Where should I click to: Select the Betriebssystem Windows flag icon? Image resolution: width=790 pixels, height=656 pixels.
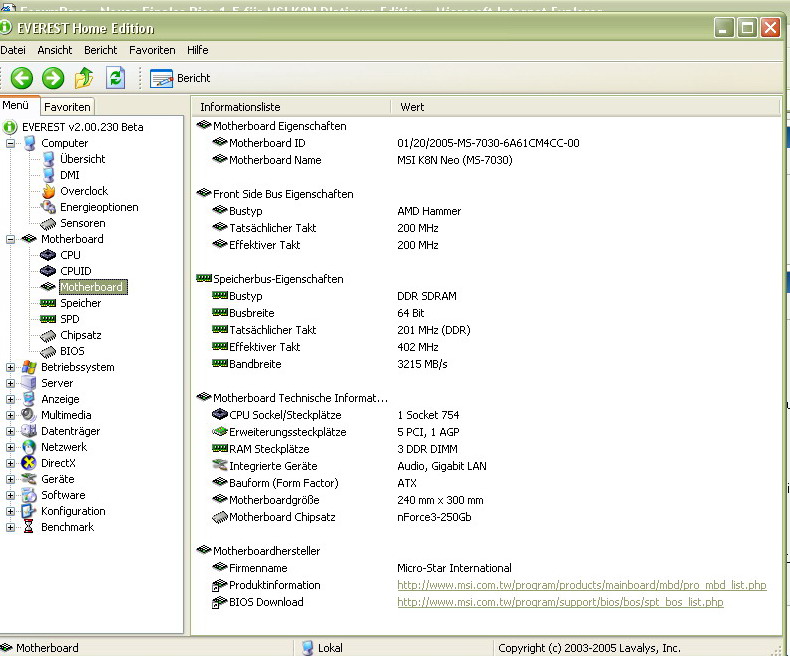pos(29,367)
